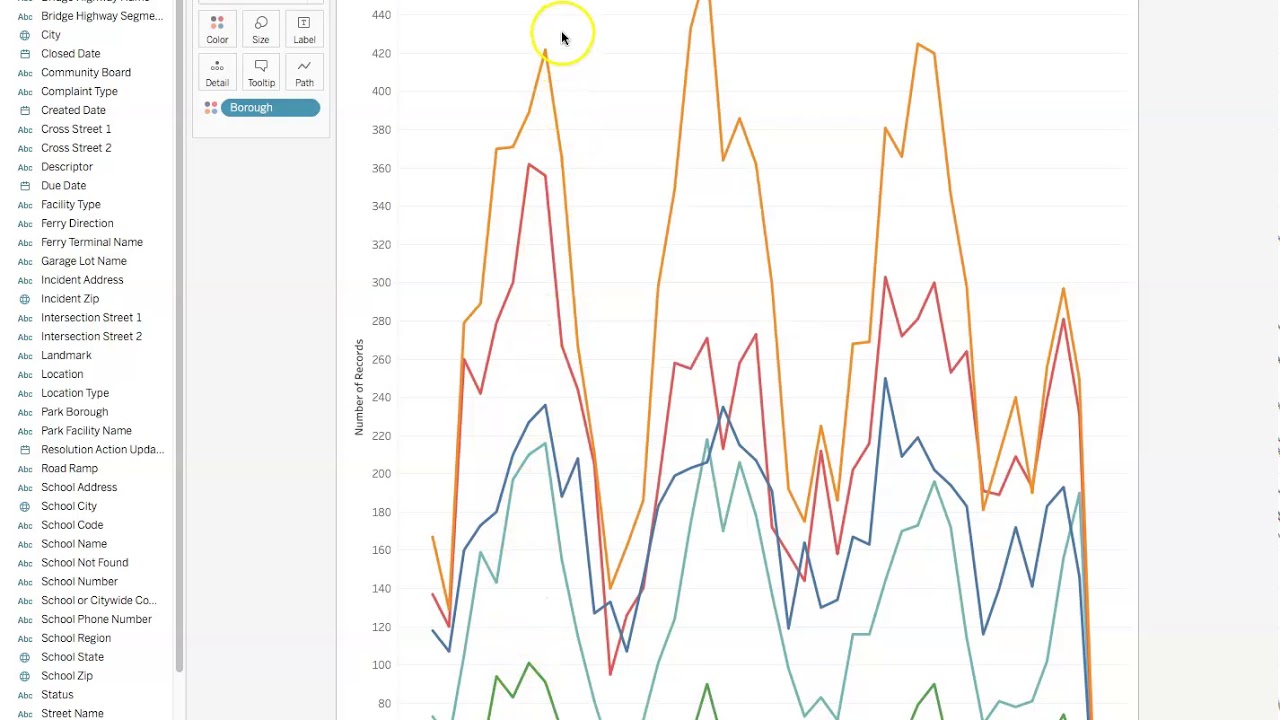
Task: Click the 200 tick label on the axis
Action: click(381, 474)
